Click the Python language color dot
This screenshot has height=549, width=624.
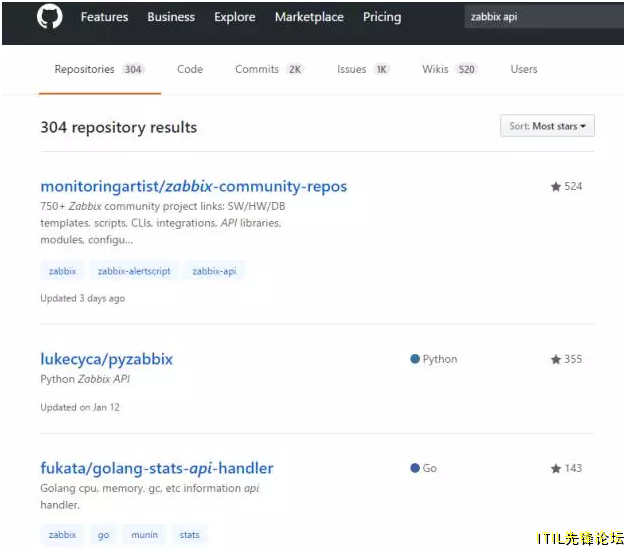(x=415, y=359)
